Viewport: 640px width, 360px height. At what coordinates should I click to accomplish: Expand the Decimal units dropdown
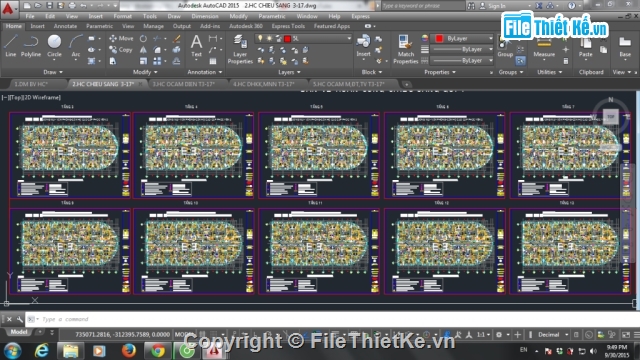click(552, 335)
